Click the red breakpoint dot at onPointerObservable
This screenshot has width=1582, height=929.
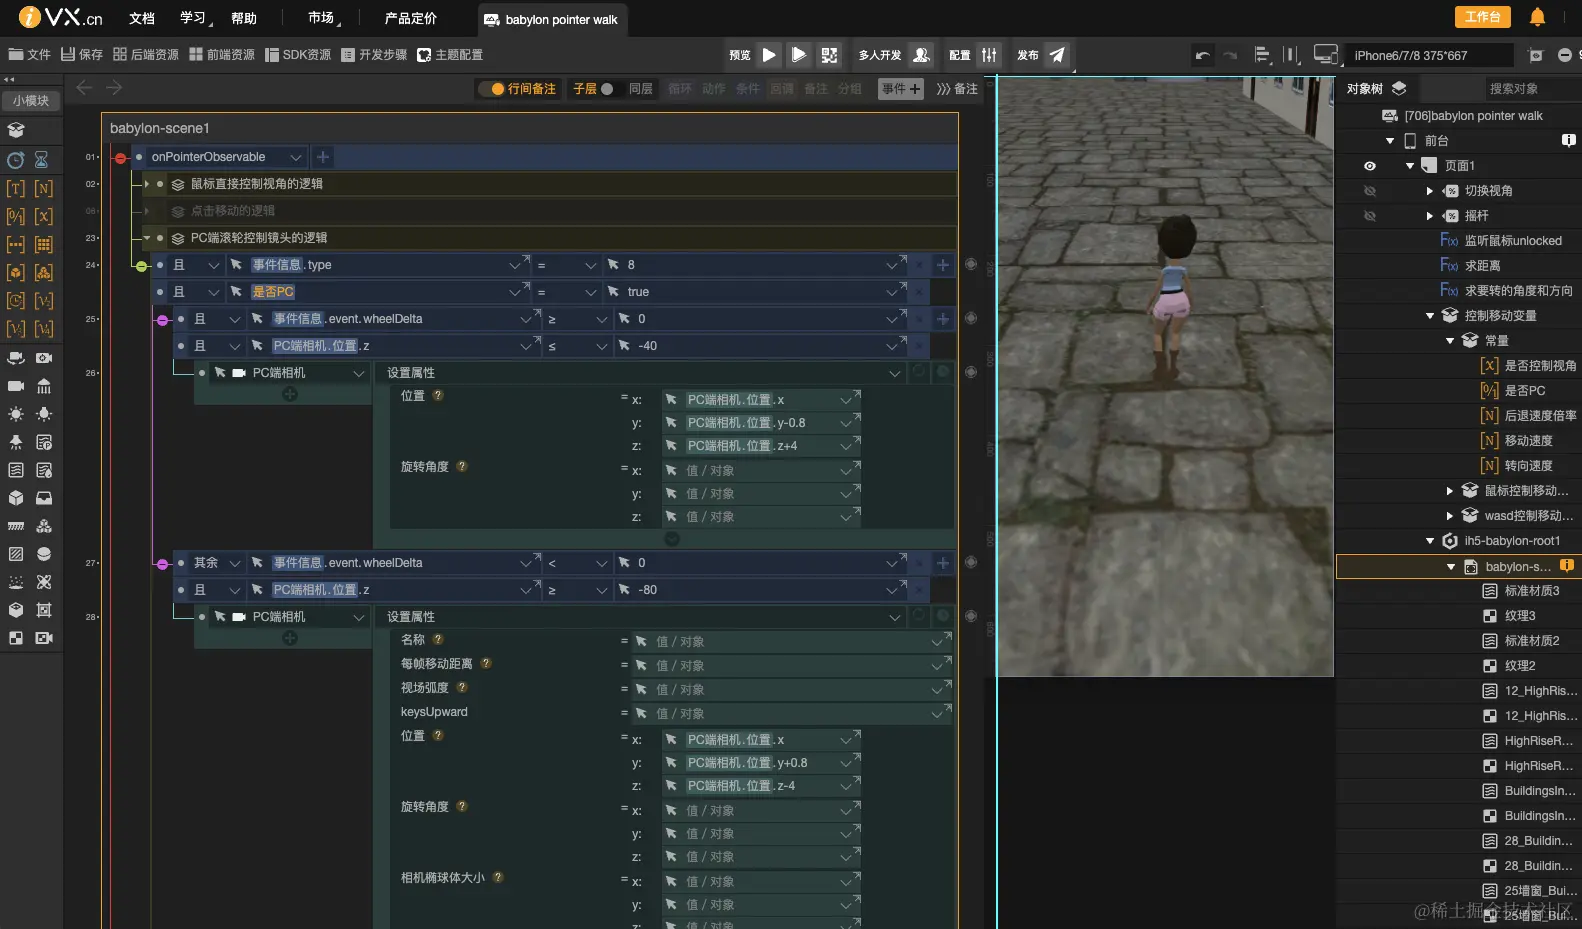click(x=120, y=158)
